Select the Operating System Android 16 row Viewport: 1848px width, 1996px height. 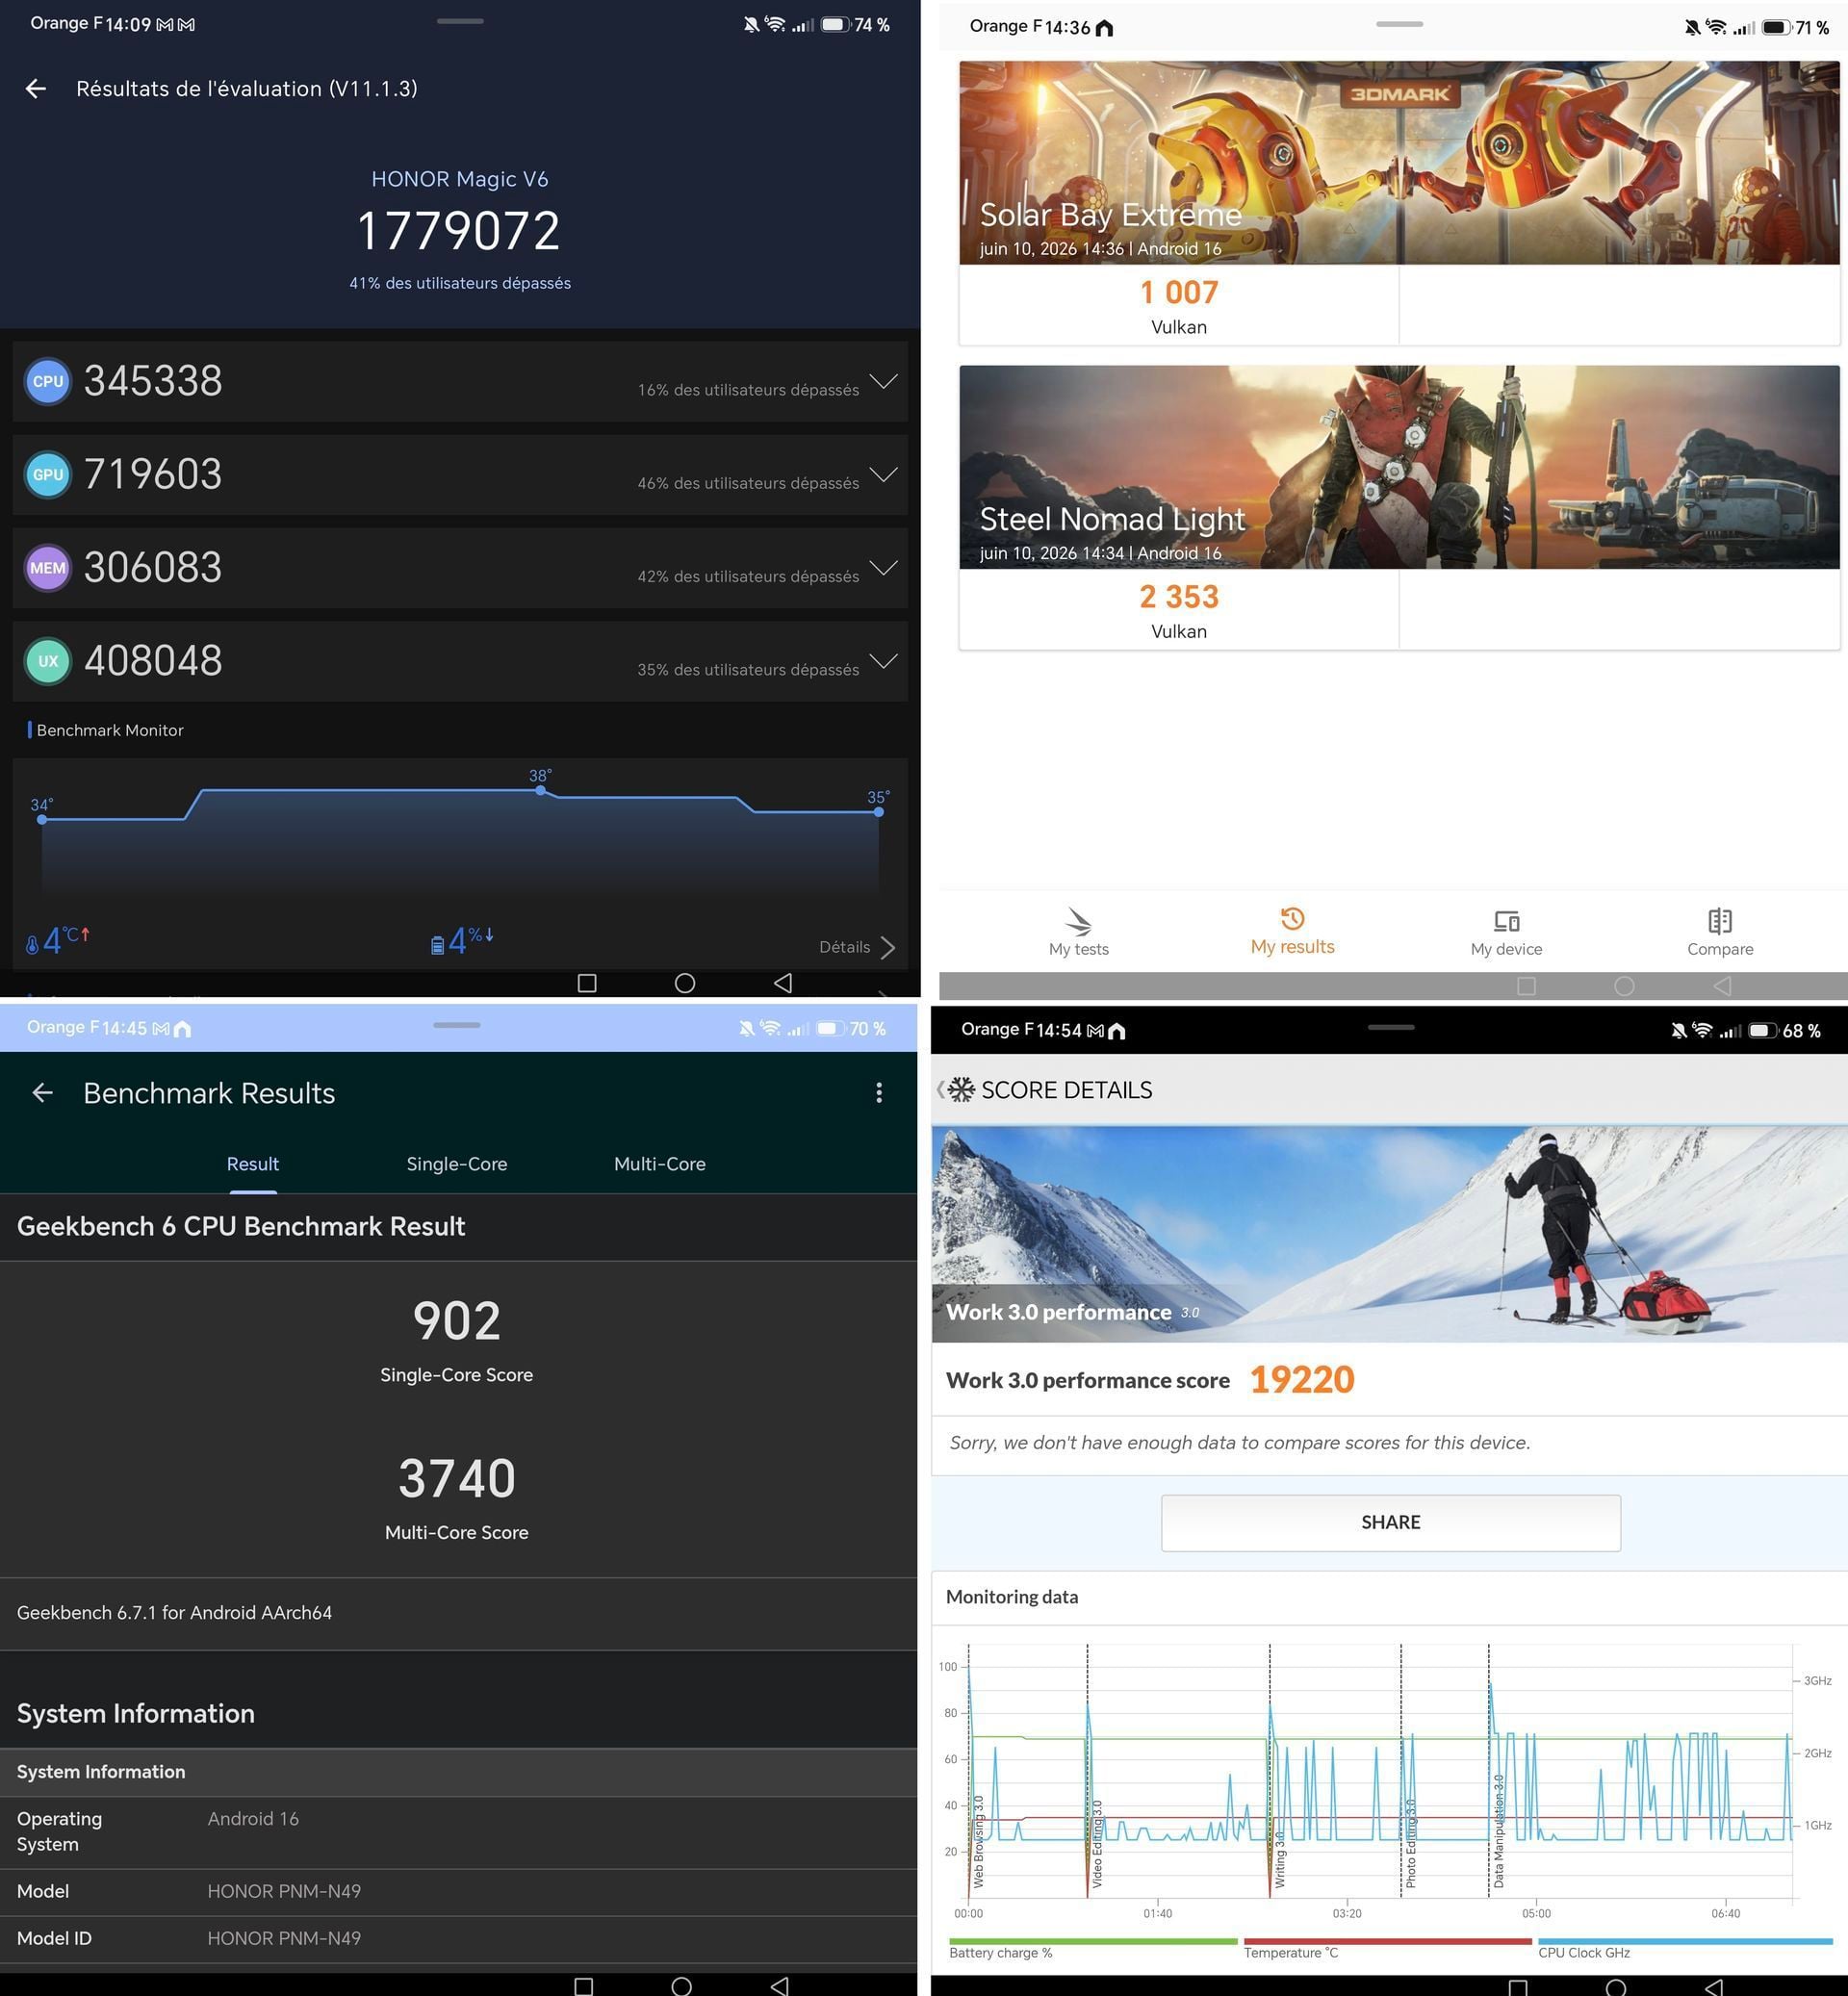458,1831
